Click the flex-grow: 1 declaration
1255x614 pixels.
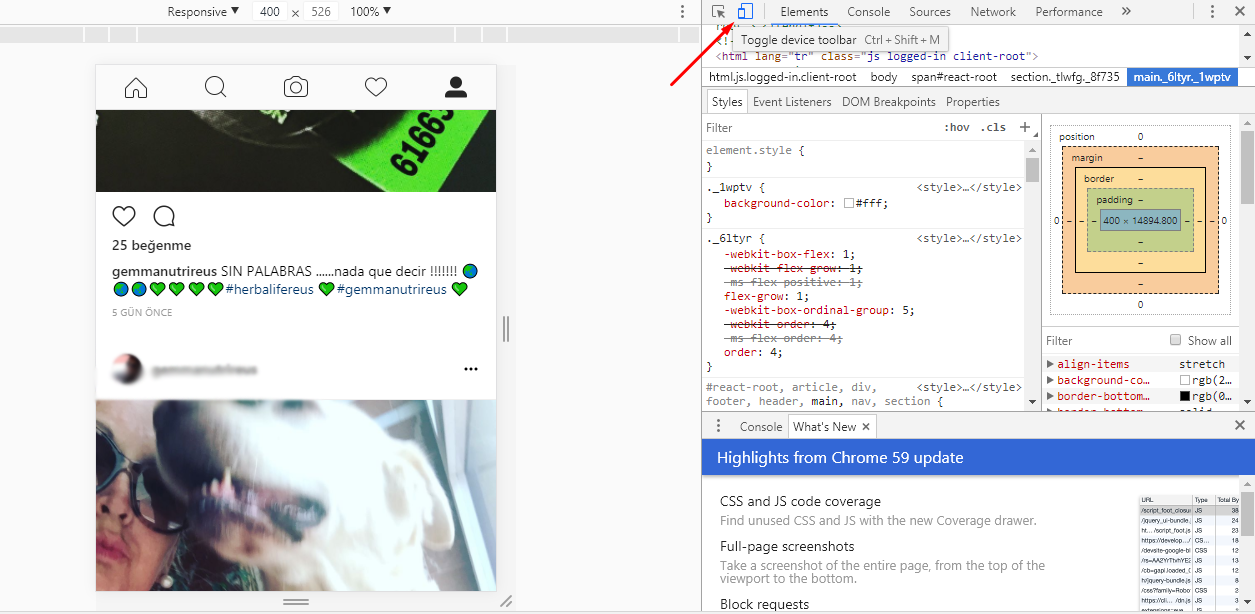(766, 296)
